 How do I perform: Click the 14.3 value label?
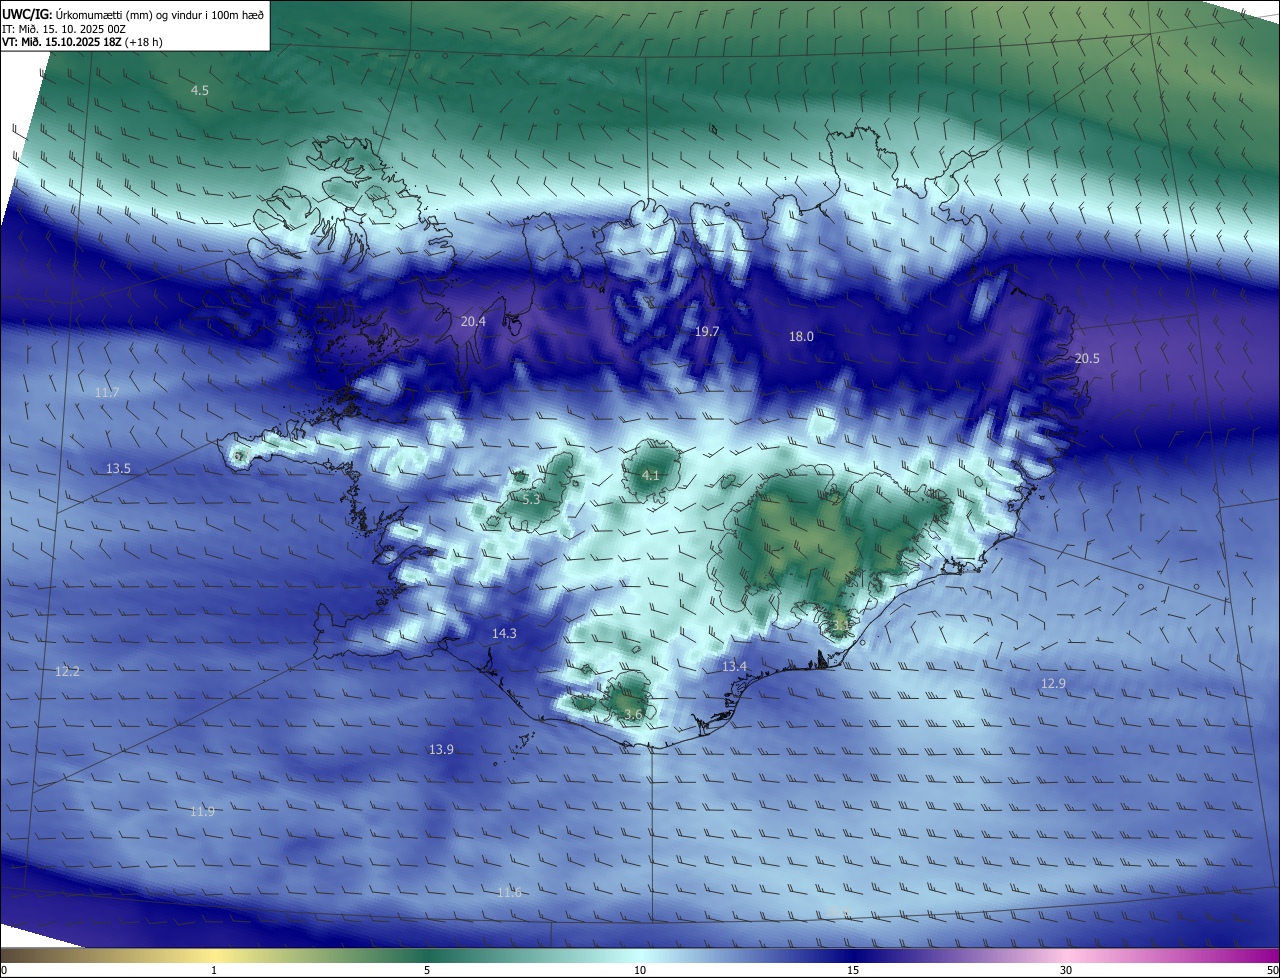point(504,633)
